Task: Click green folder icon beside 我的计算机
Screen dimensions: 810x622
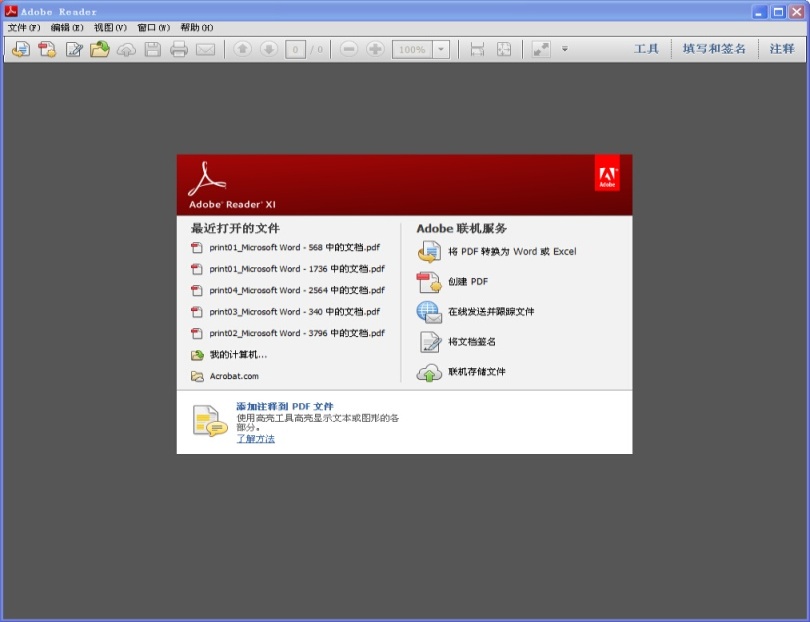Action: click(x=197, y=355)
